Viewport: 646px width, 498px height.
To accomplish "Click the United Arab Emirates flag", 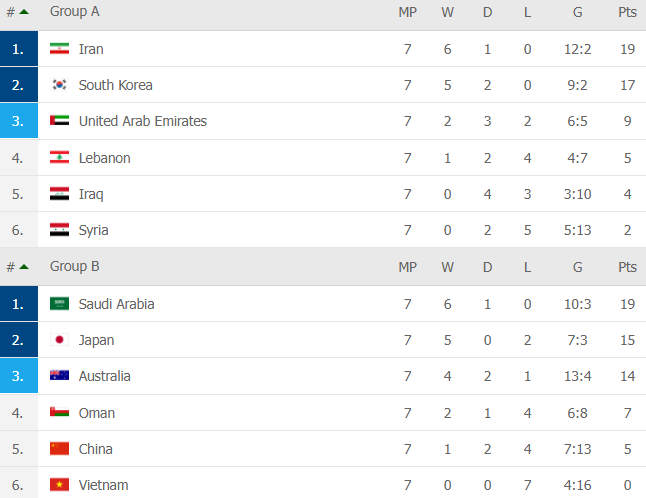I will (x=59, y=120).
